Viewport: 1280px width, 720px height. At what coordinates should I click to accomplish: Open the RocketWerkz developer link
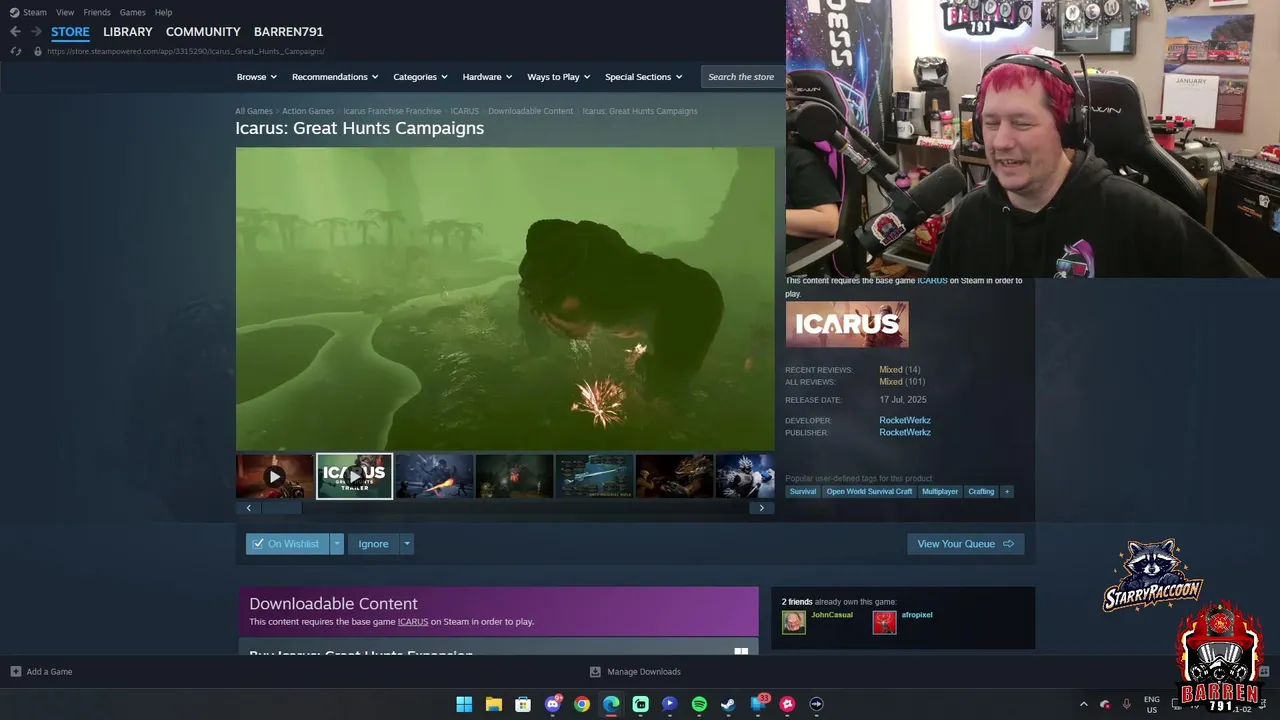(905, 420)
